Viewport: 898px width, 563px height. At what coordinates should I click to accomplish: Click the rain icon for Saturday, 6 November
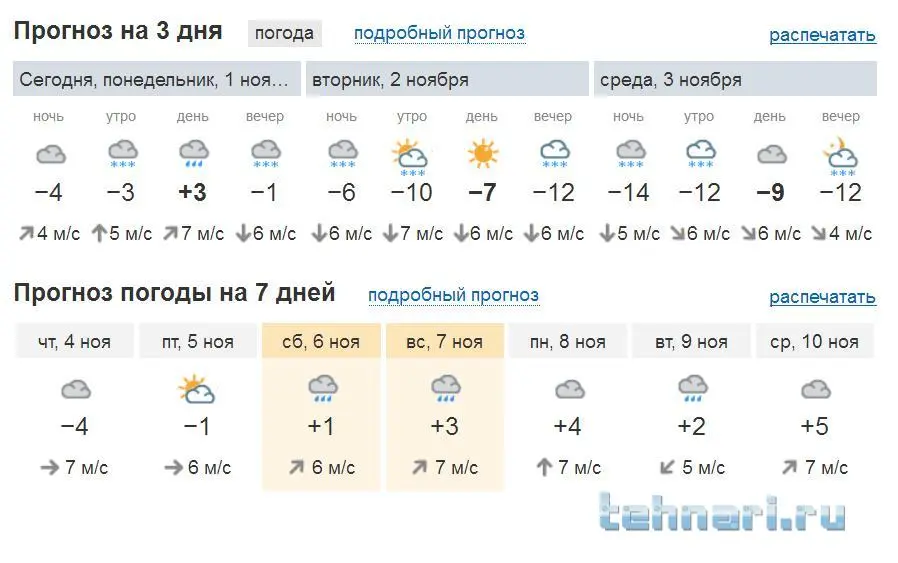(321, 389)
